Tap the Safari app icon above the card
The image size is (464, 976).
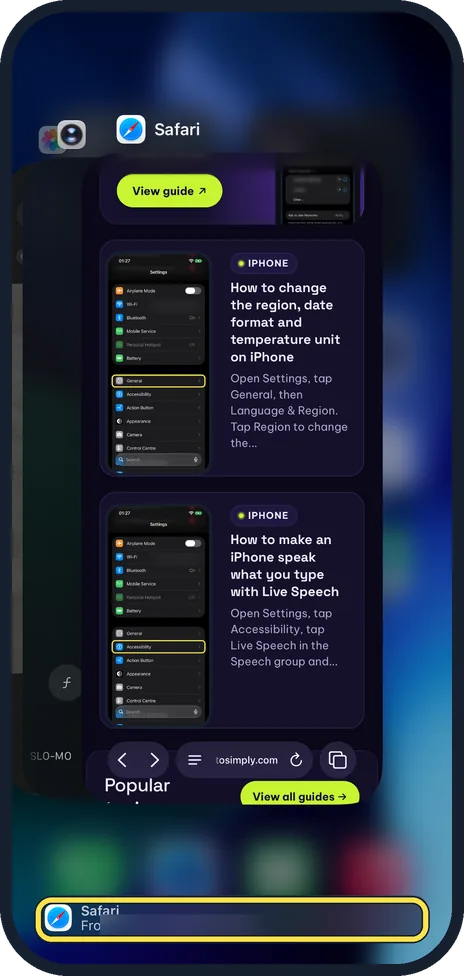coord(131,129)
